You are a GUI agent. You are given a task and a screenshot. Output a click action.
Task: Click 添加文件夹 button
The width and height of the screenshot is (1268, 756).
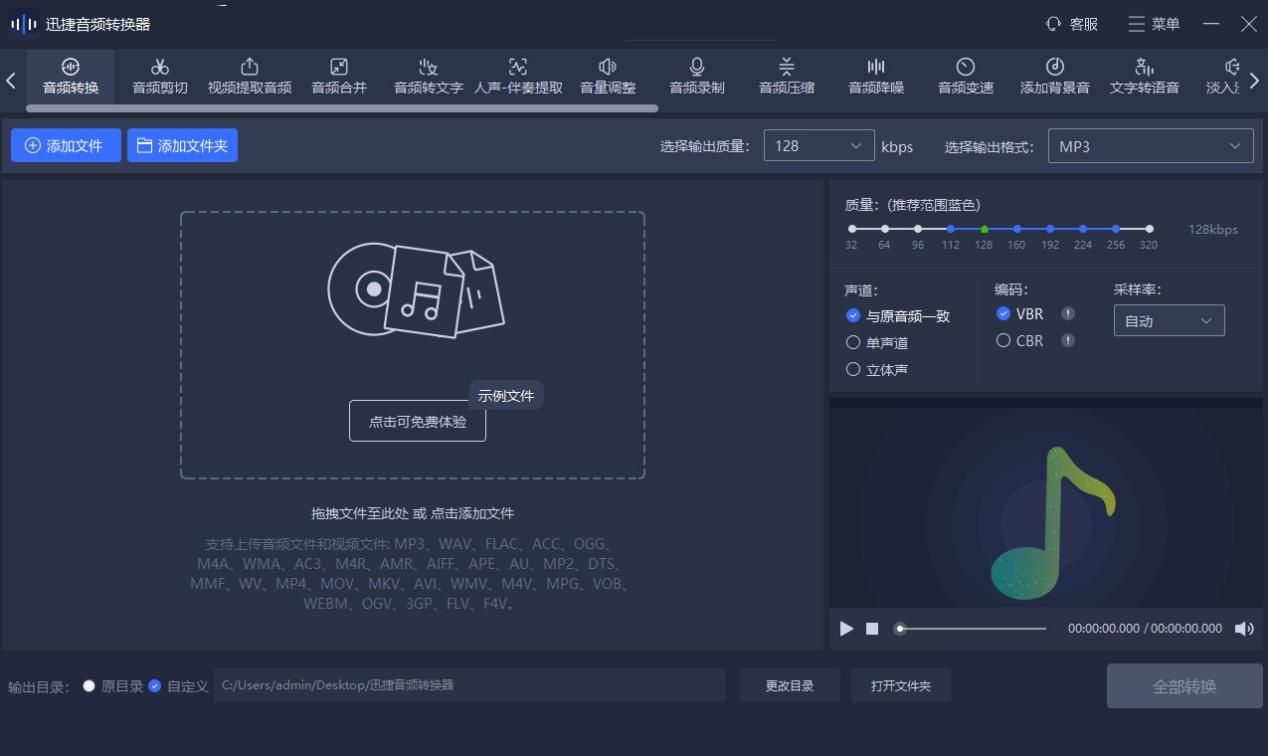(182, 146)
